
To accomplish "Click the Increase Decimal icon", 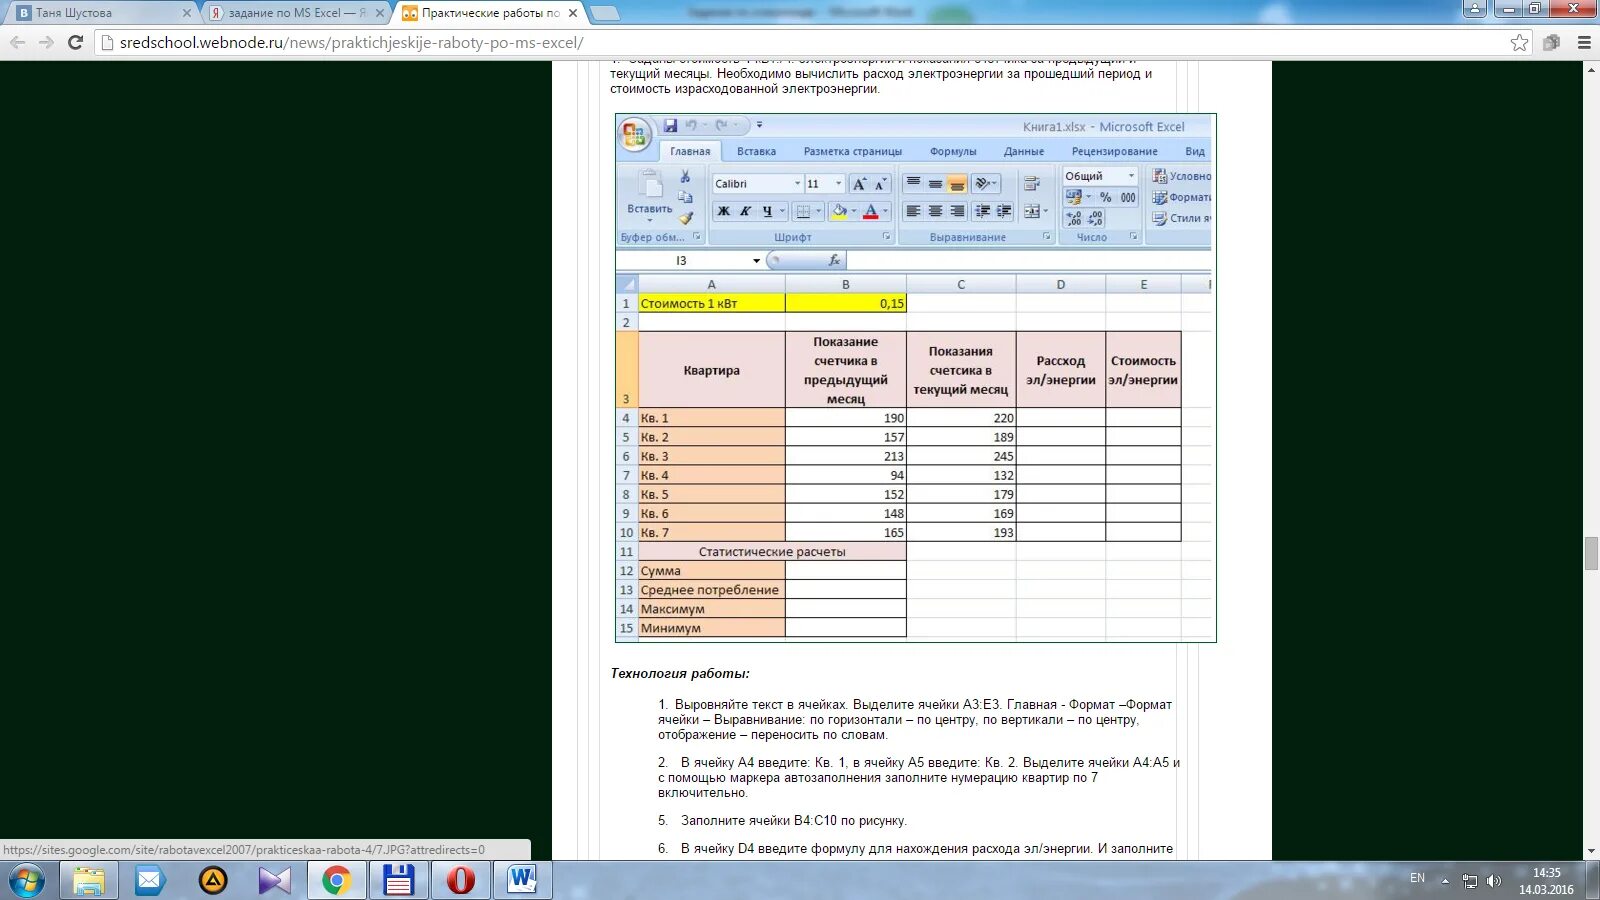I will coord(1074,218).
